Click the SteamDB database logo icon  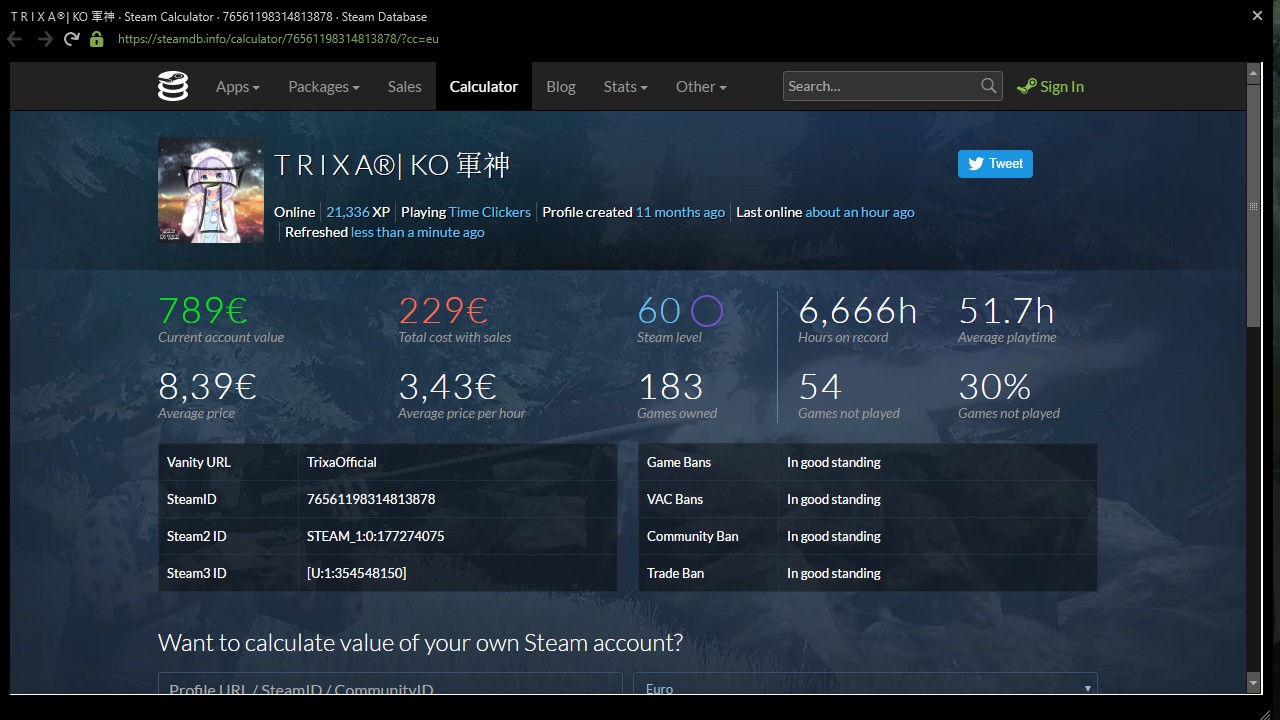pos(172,86)
